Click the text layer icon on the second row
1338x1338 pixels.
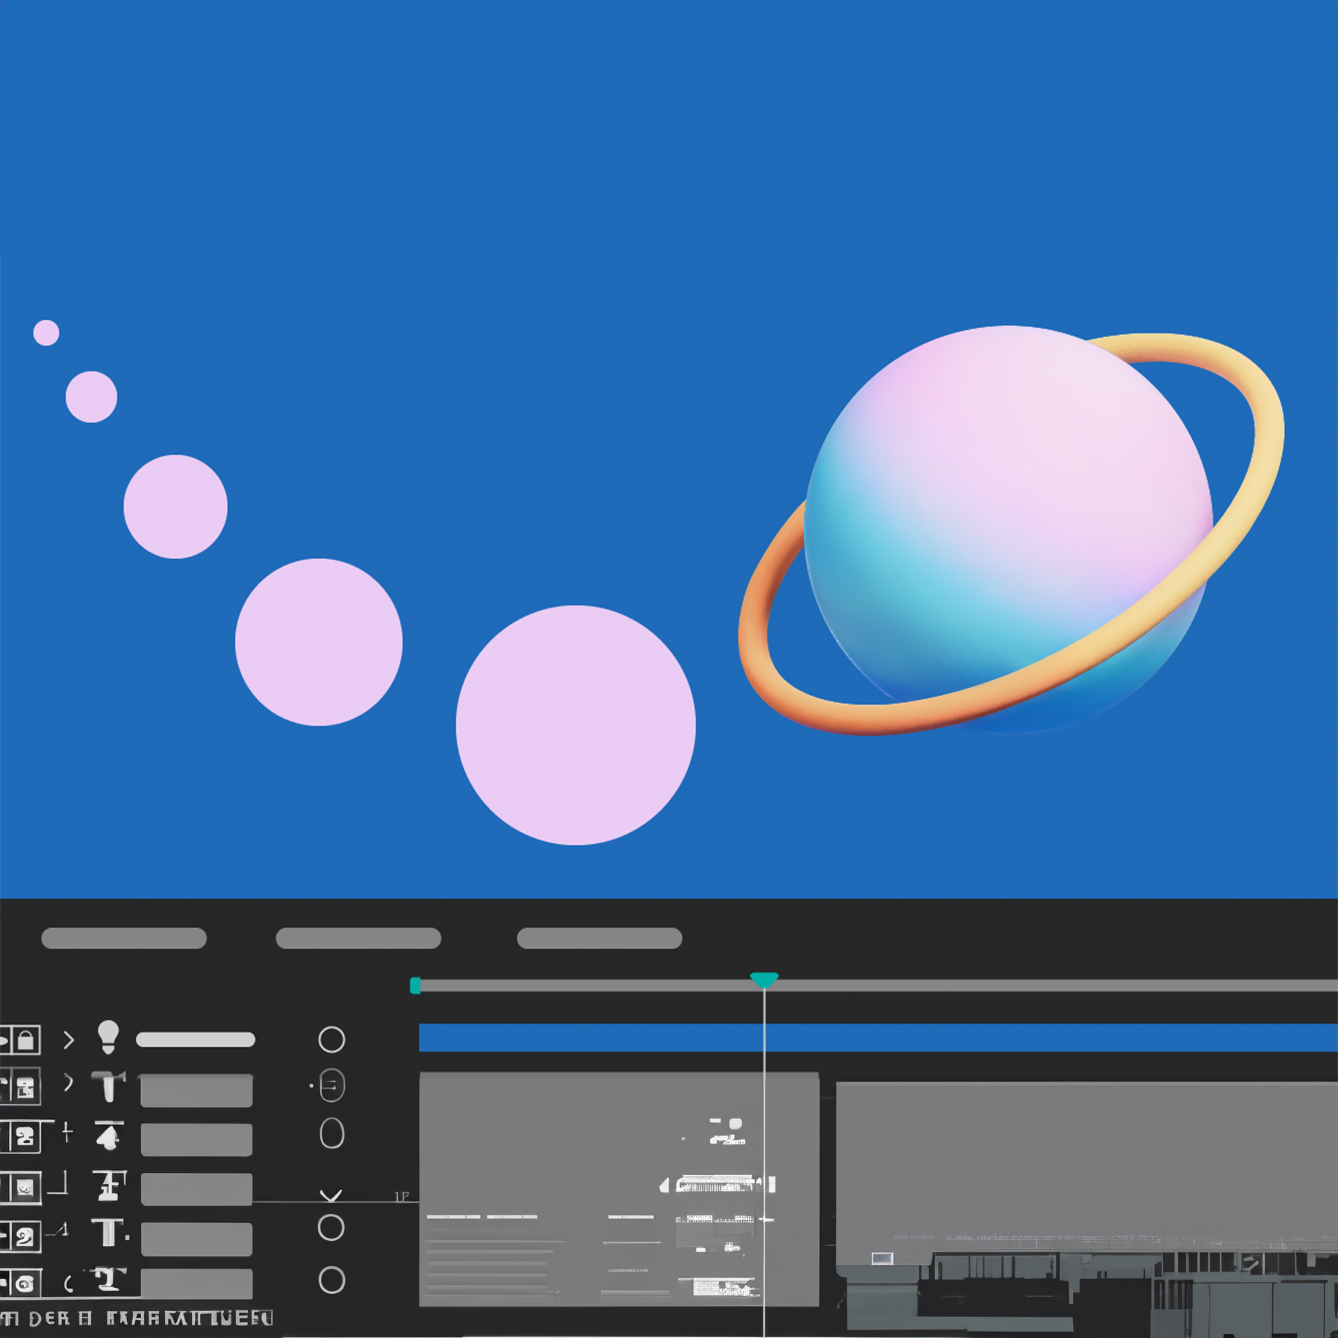(108, 1085)
